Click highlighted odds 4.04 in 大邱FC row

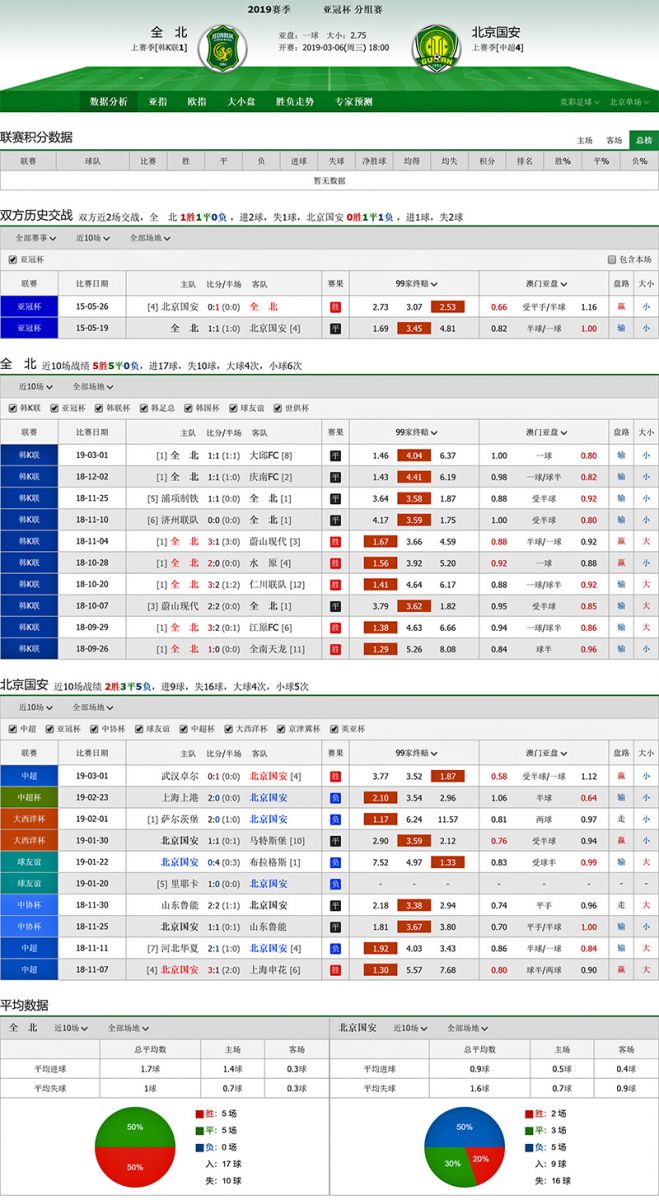pyautogui.click(x=414, y=455)
